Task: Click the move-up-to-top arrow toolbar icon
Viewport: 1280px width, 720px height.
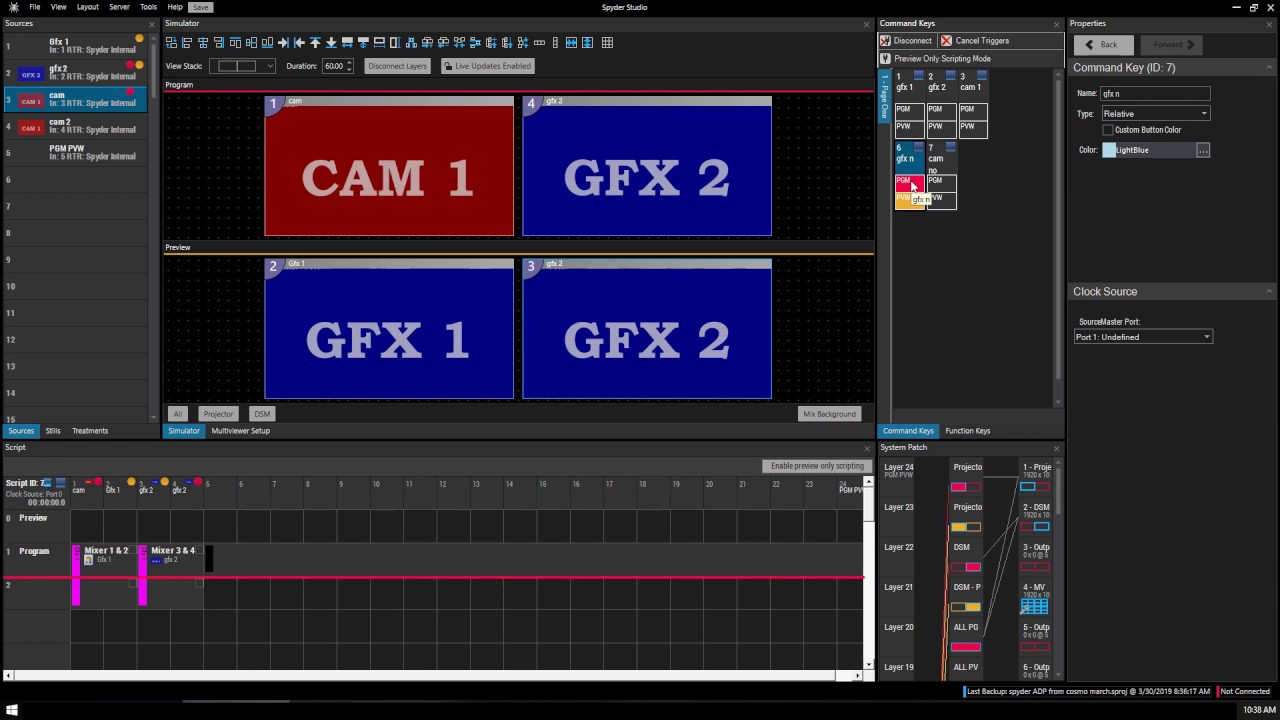Action: click(315, 43)
